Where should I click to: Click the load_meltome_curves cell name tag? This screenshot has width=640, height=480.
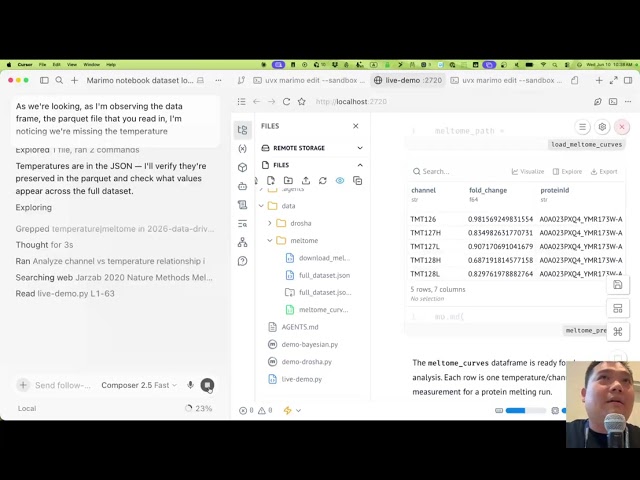point(587,144)
